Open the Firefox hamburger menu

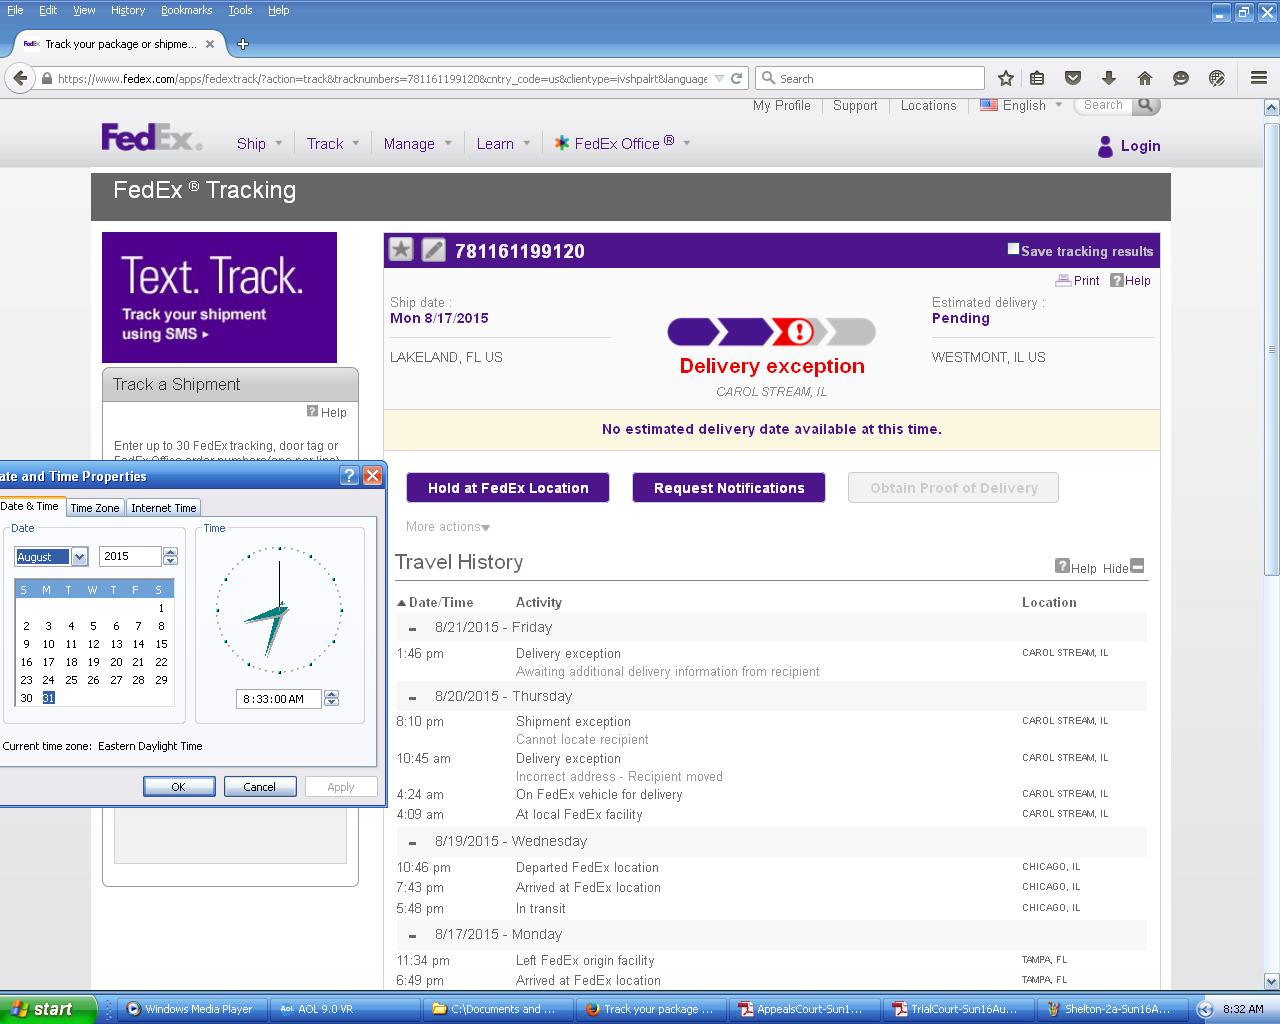(x=1259, y=78)
